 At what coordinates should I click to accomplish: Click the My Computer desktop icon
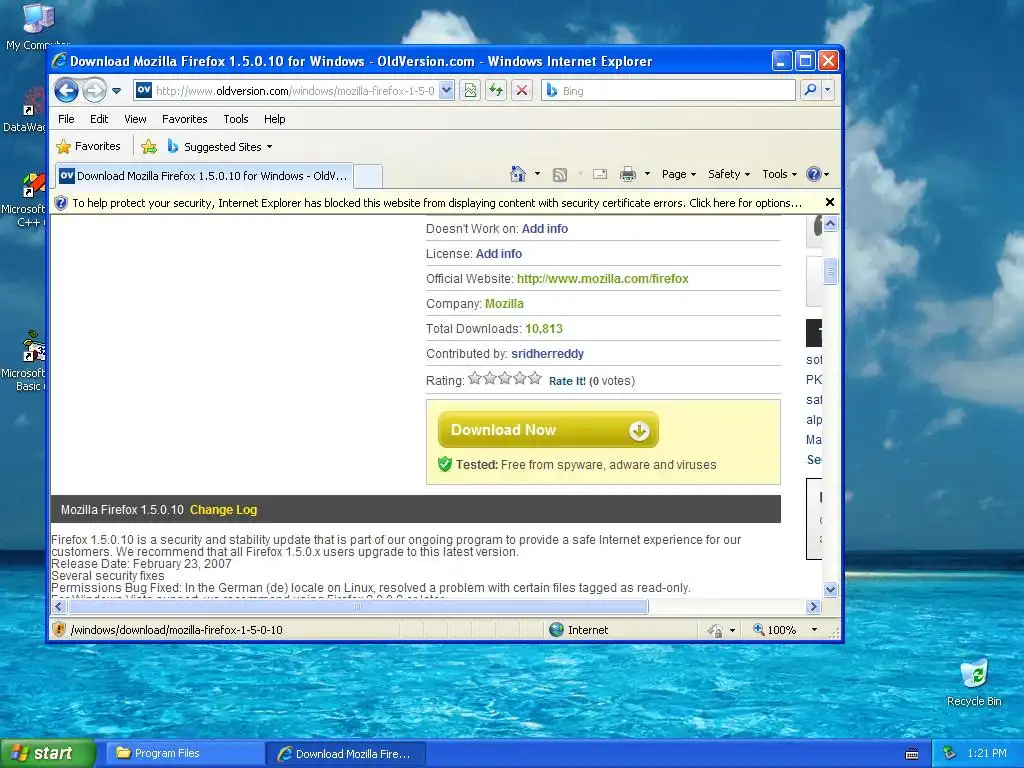37,26
